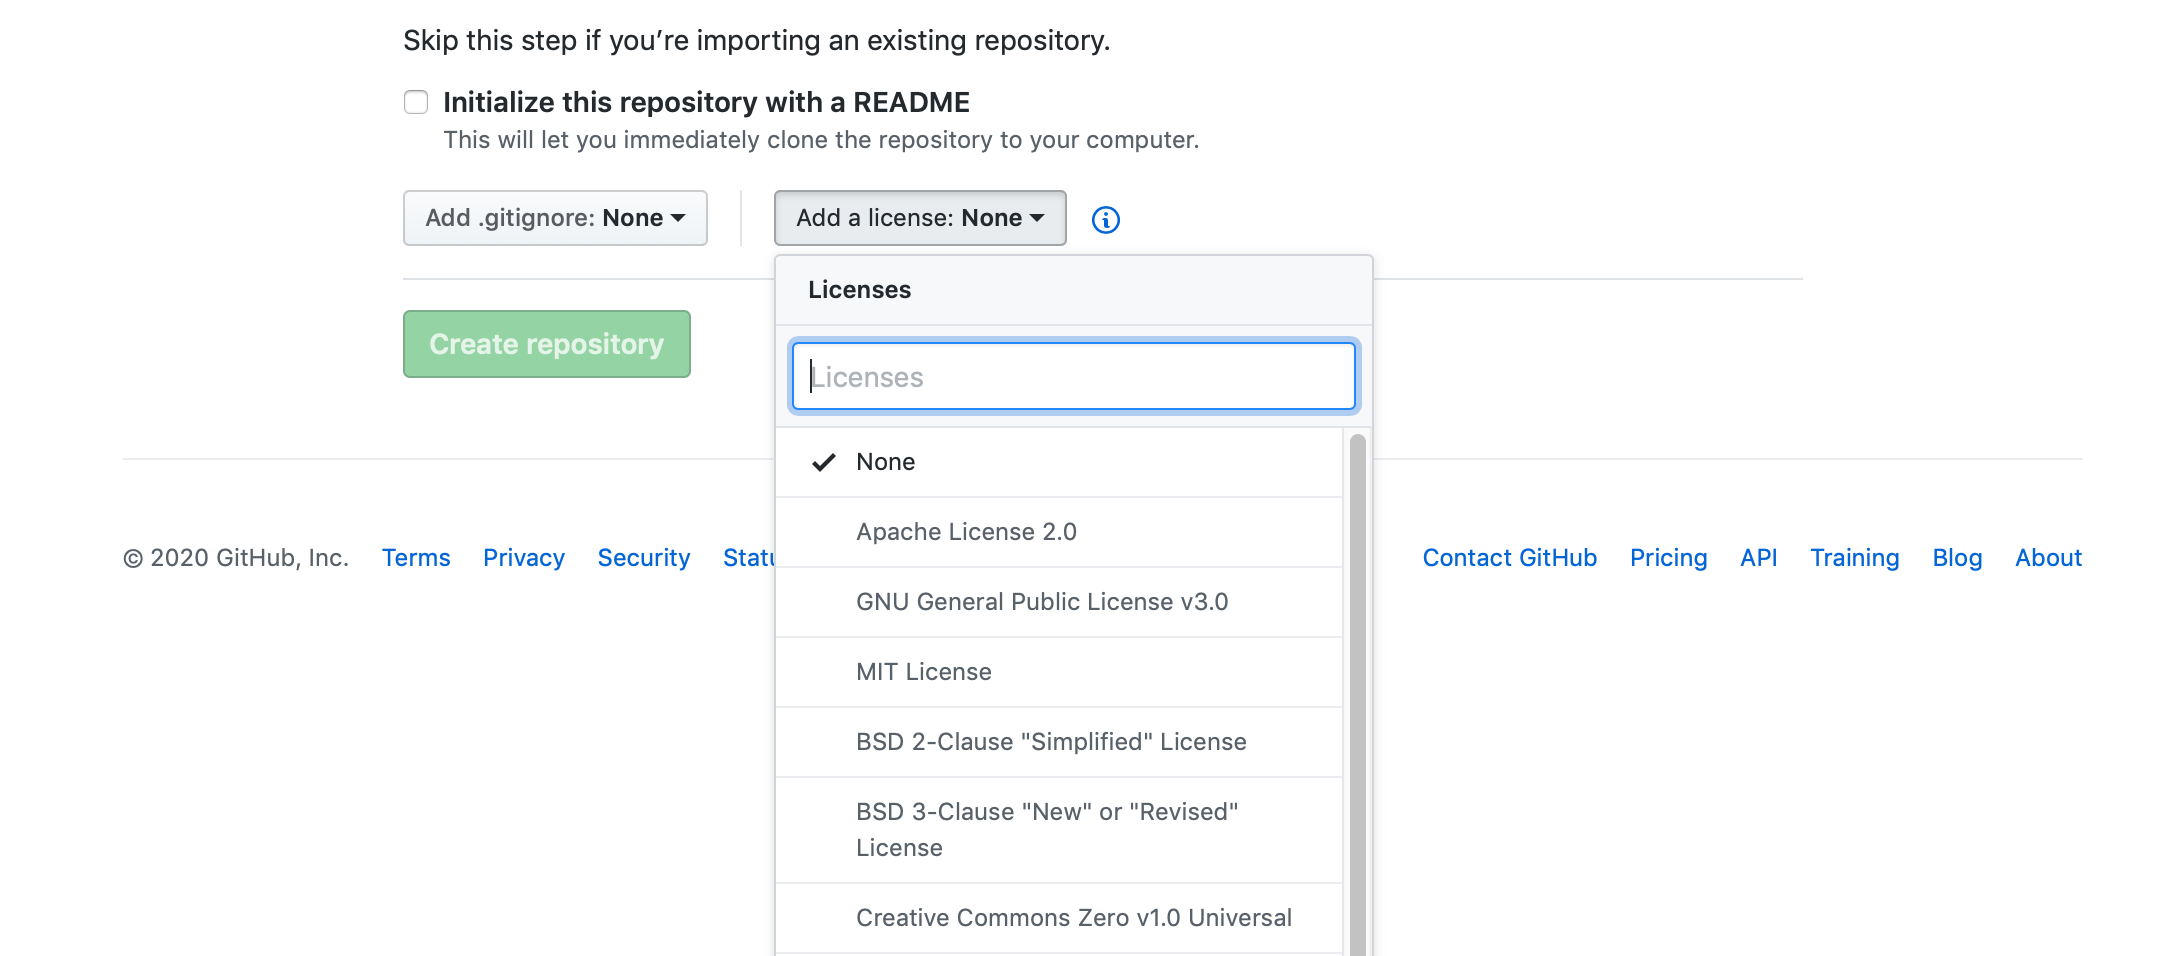Open the Contact GitHub link
The height and width of the screenshot is (956, 2174).
(x=1510, y=558)
